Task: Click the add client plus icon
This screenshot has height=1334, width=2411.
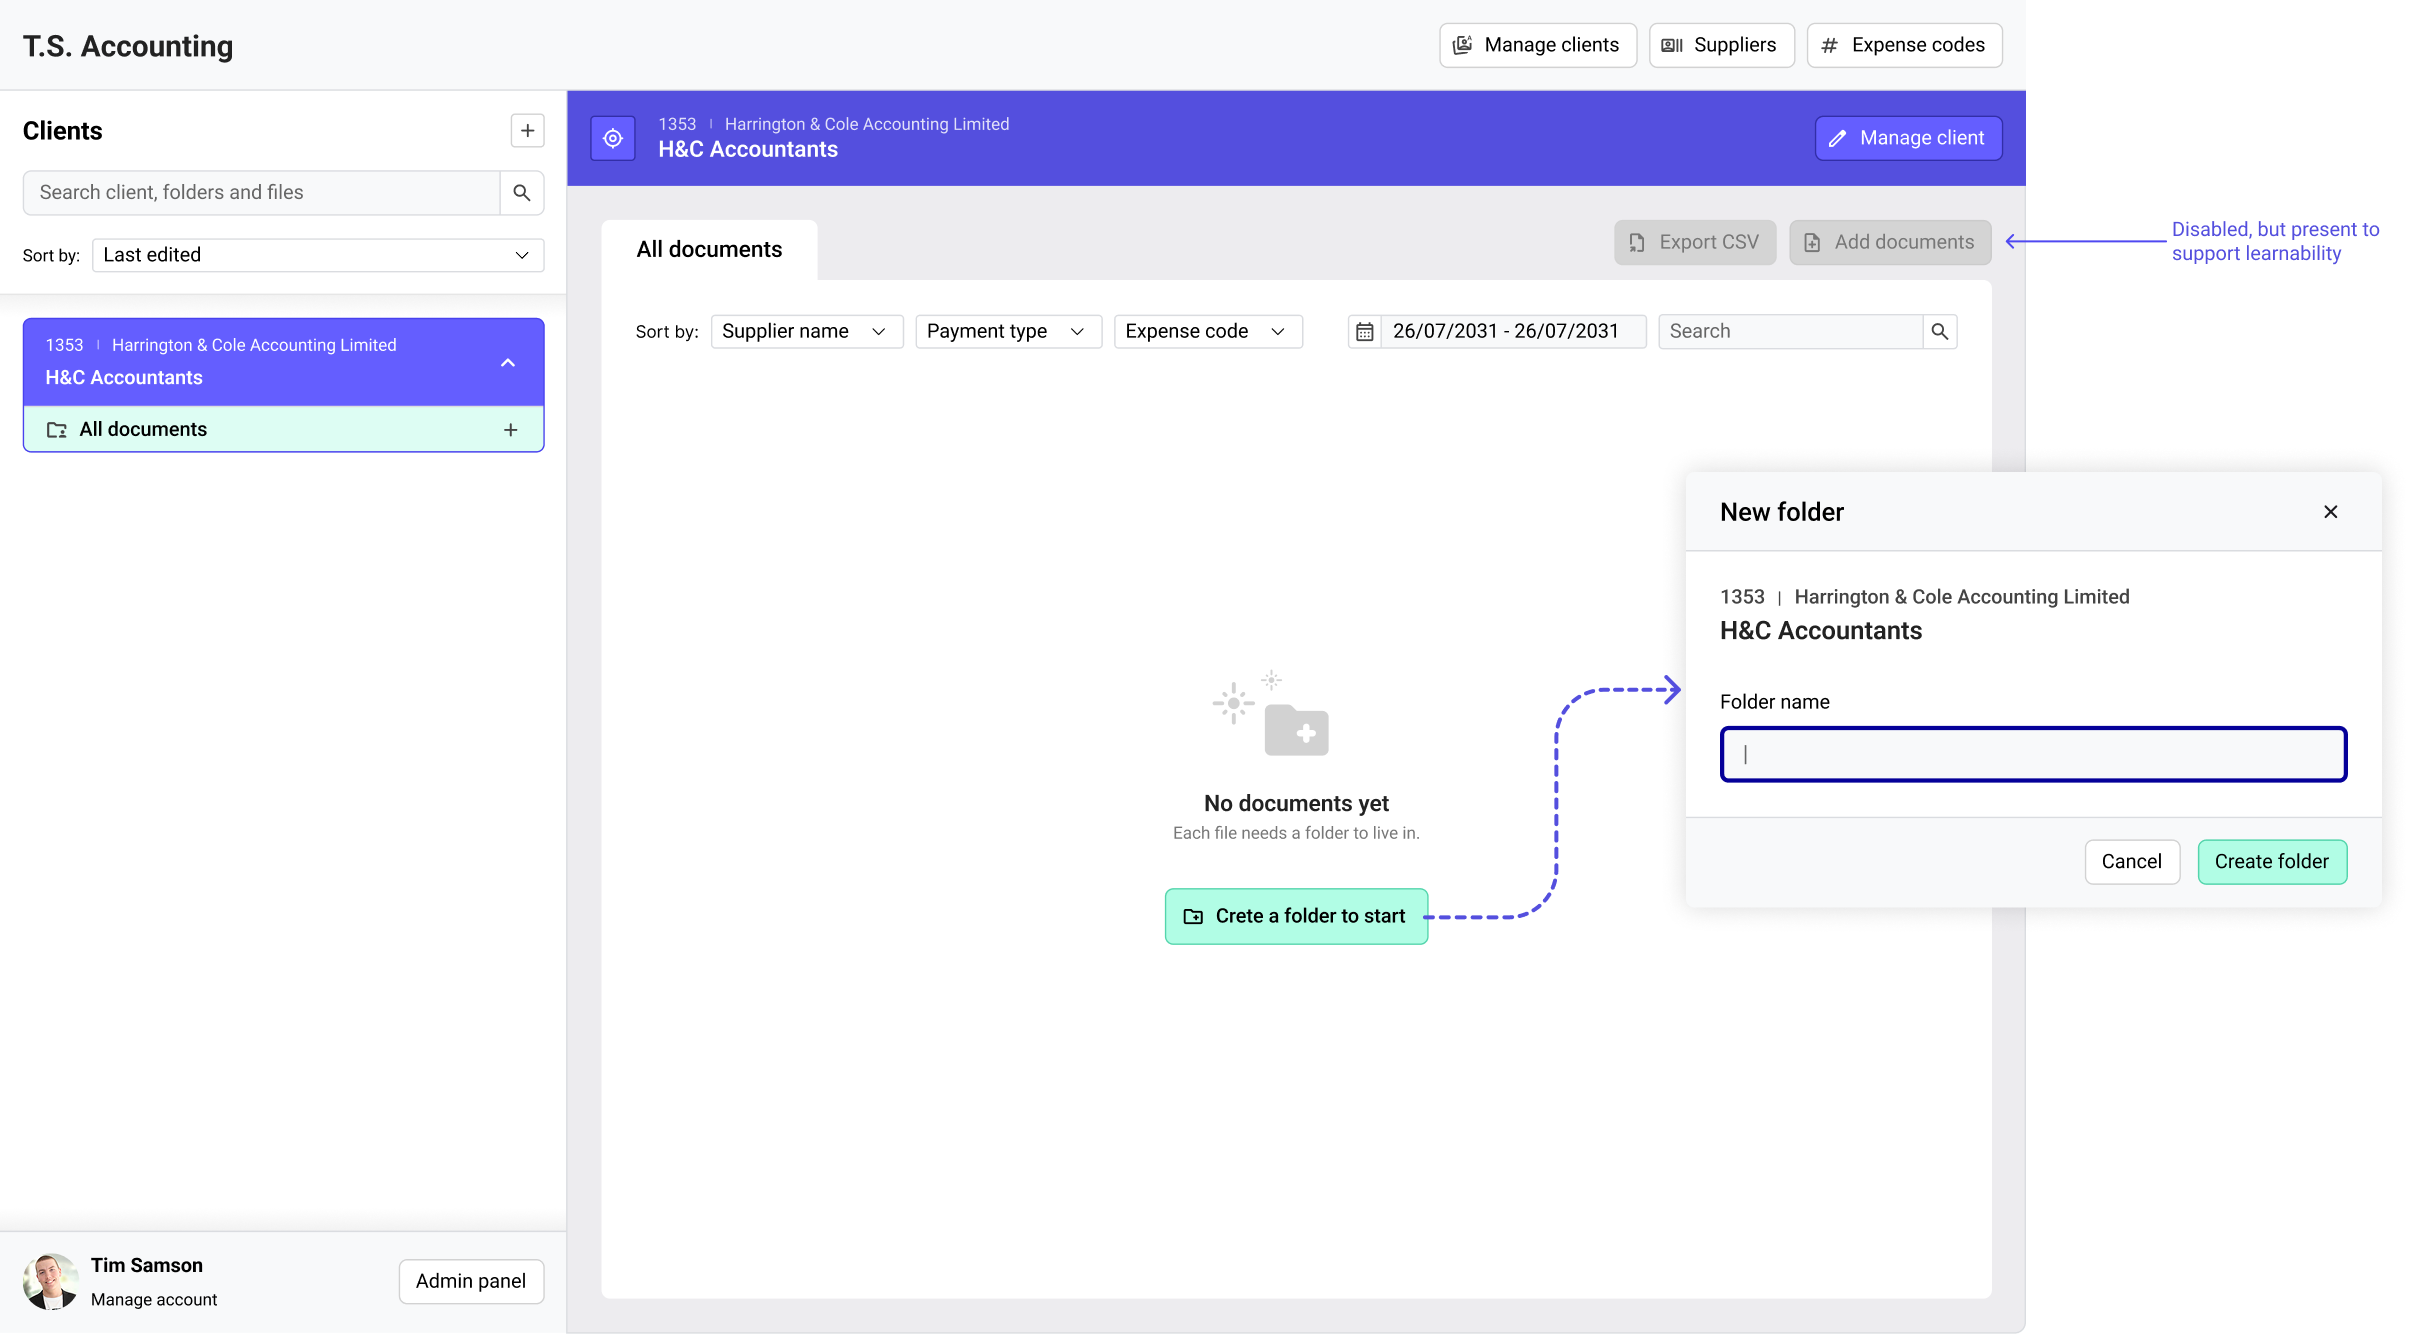Action: [527, 131]
